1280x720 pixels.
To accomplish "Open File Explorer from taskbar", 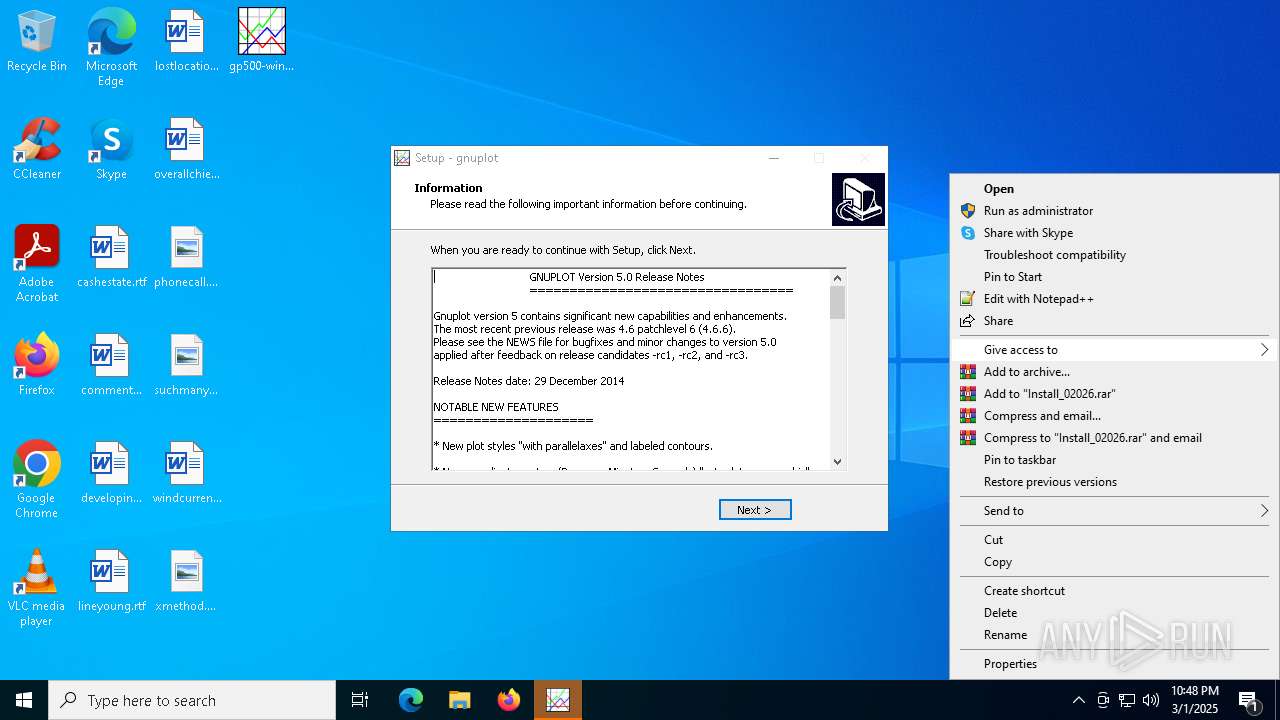I will pos(460,700).
